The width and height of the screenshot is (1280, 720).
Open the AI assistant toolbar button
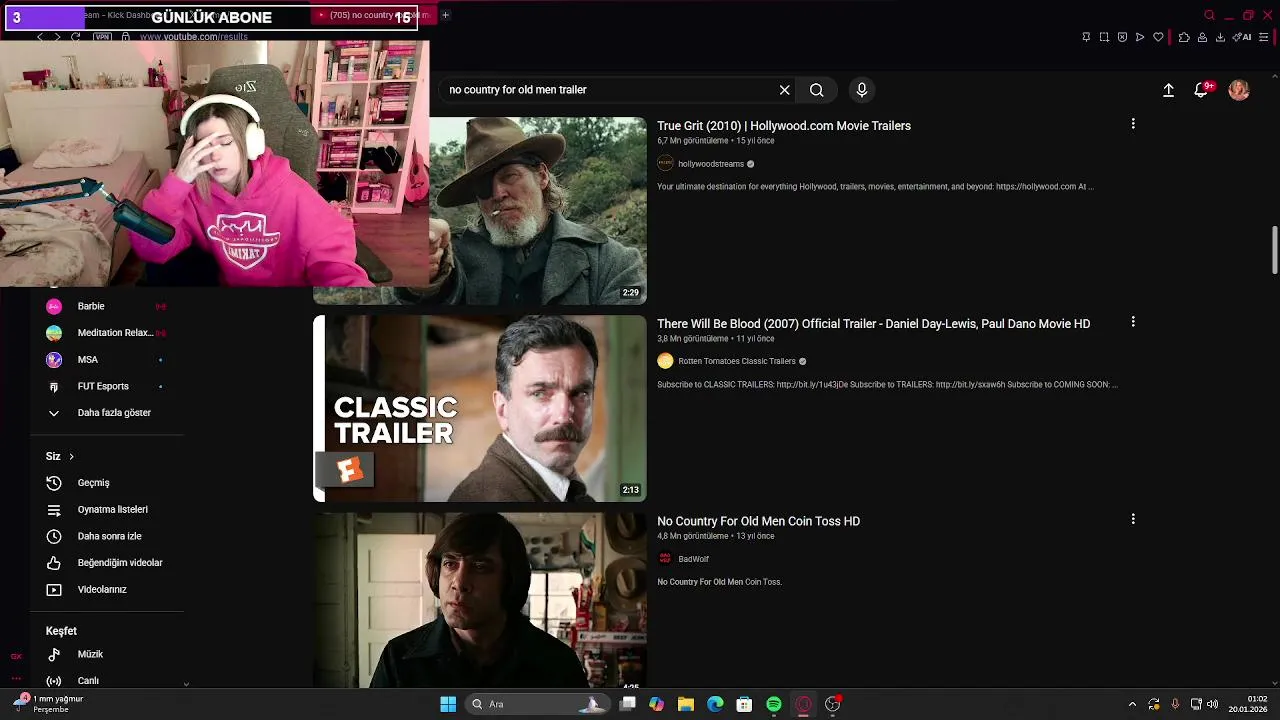pos(1243,37)
